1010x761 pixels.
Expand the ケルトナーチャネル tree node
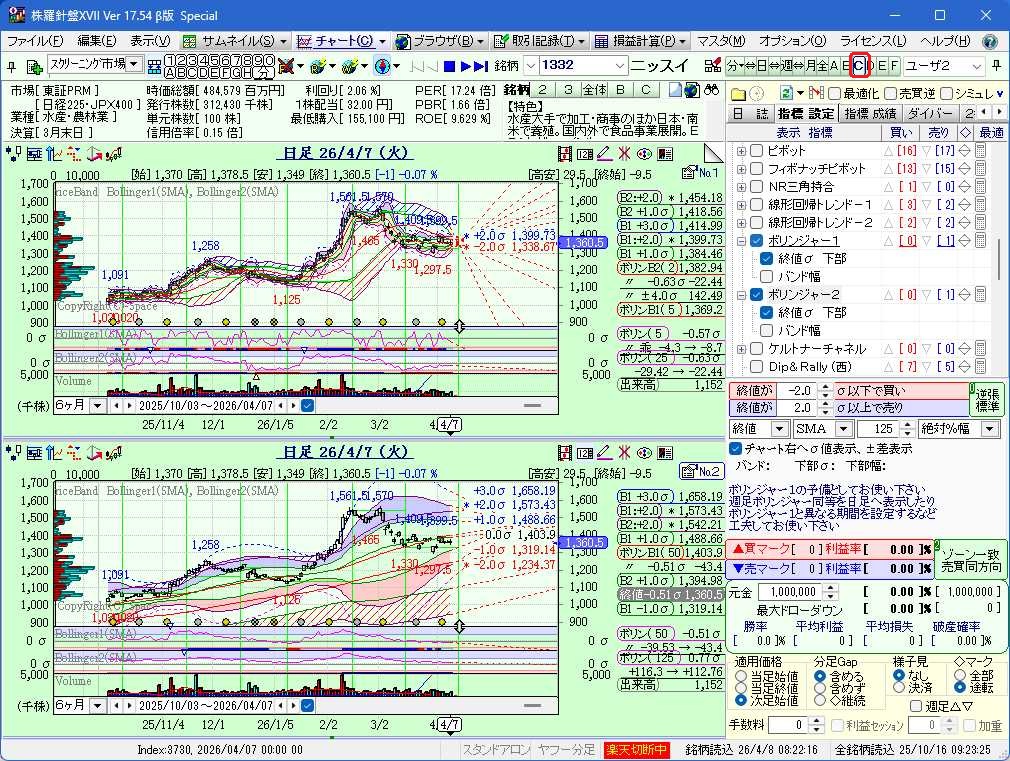741,349
